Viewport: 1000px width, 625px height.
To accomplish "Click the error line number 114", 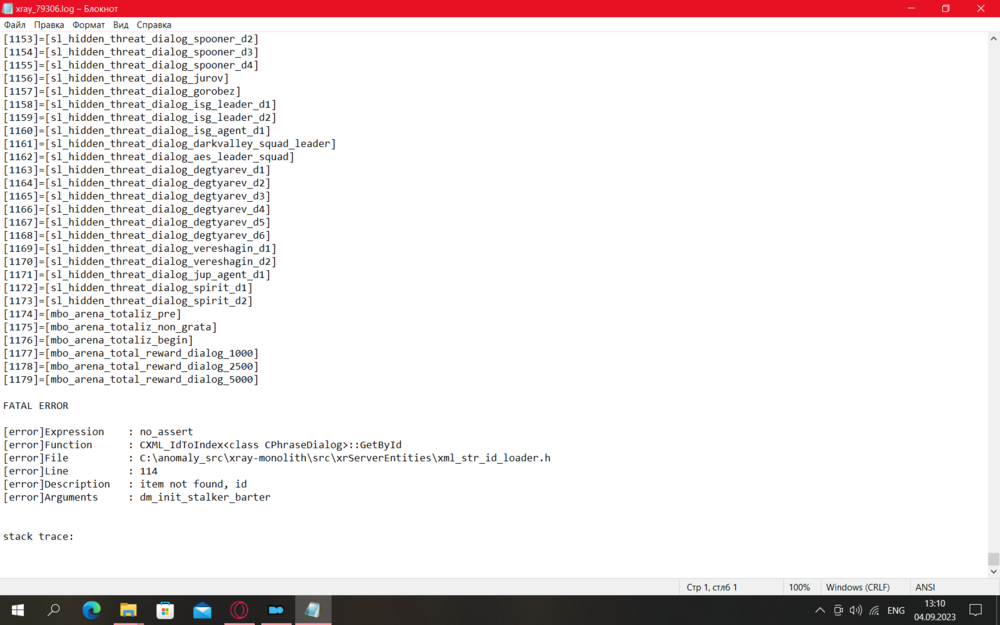I will [149, 471].
